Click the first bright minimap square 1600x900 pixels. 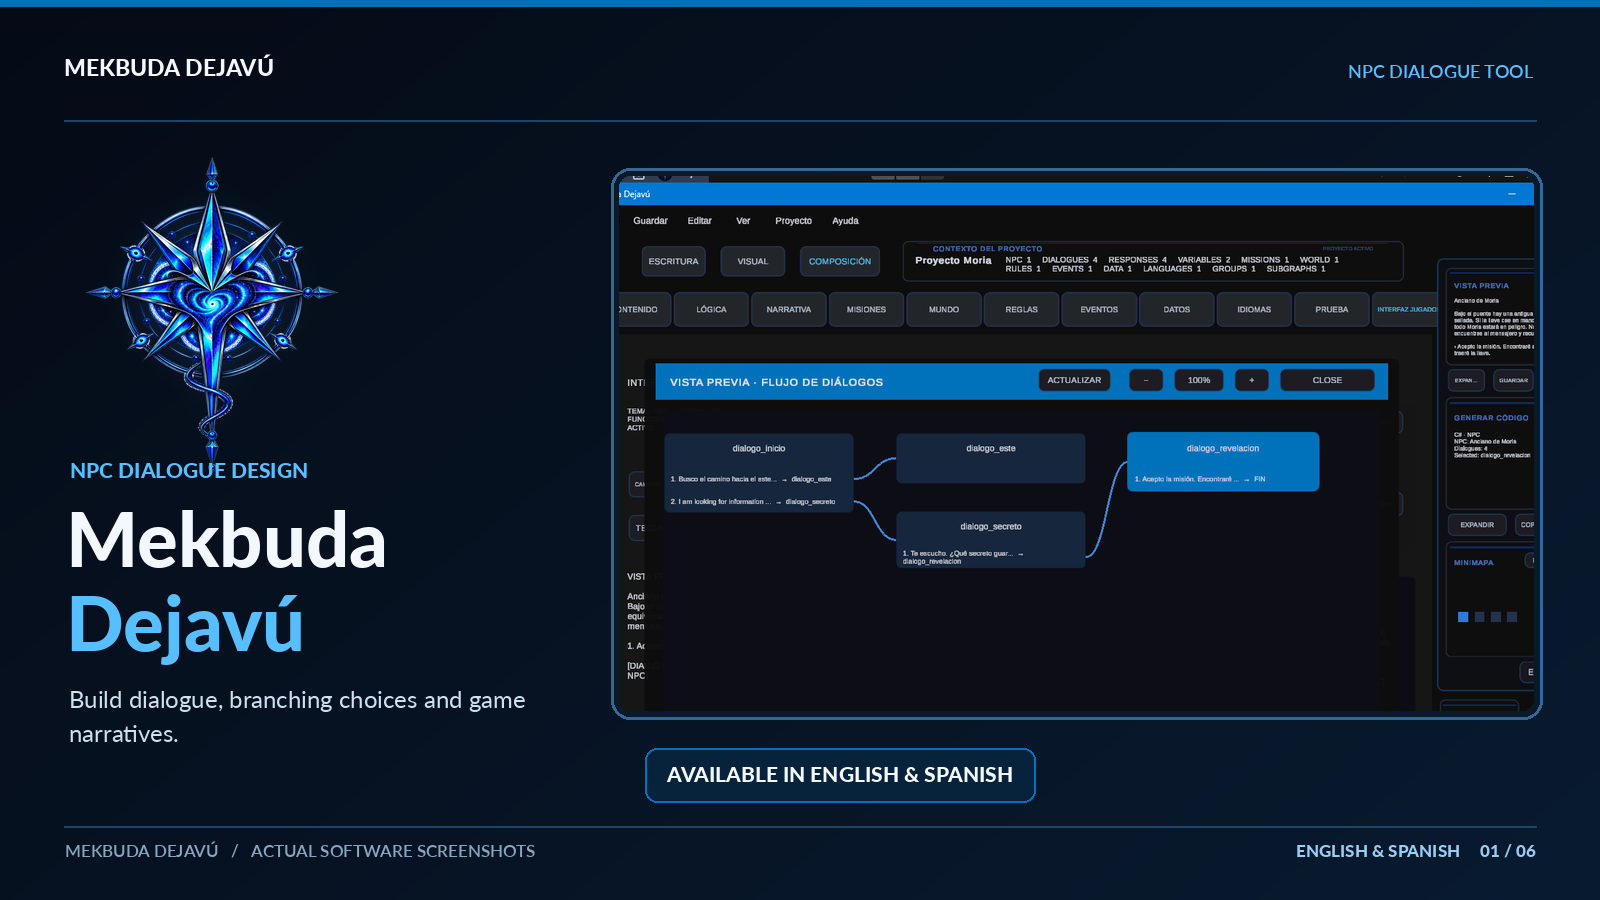coord(1463,617)
